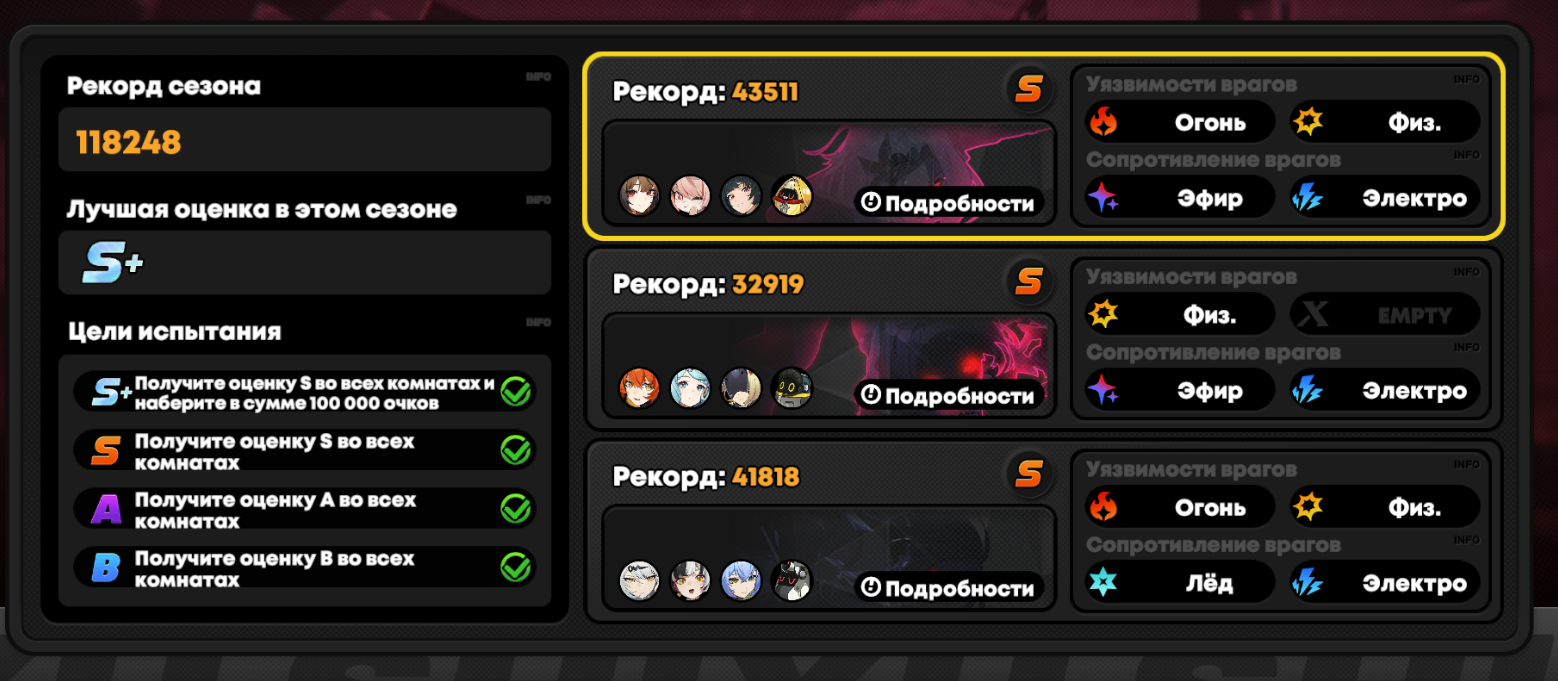Select the Эфир resistance in first room
The width and height of the screenshot is (1558, 681).
pyautogui.click(x=1180, y=197)
